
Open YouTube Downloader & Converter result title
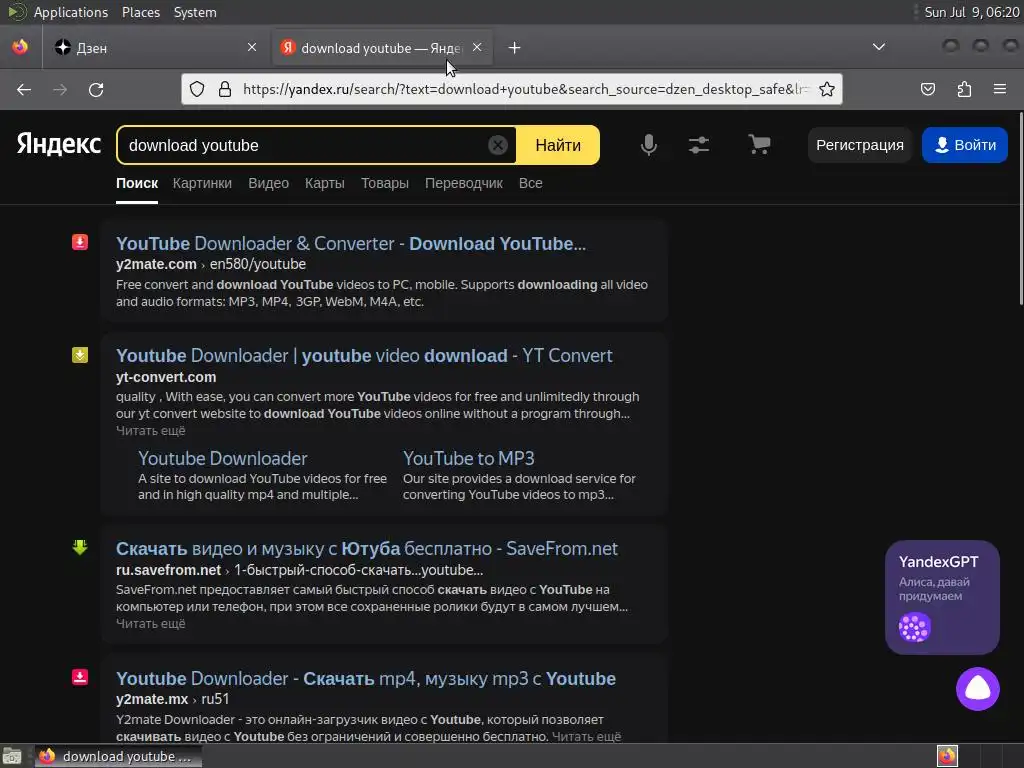coord(351,244)
